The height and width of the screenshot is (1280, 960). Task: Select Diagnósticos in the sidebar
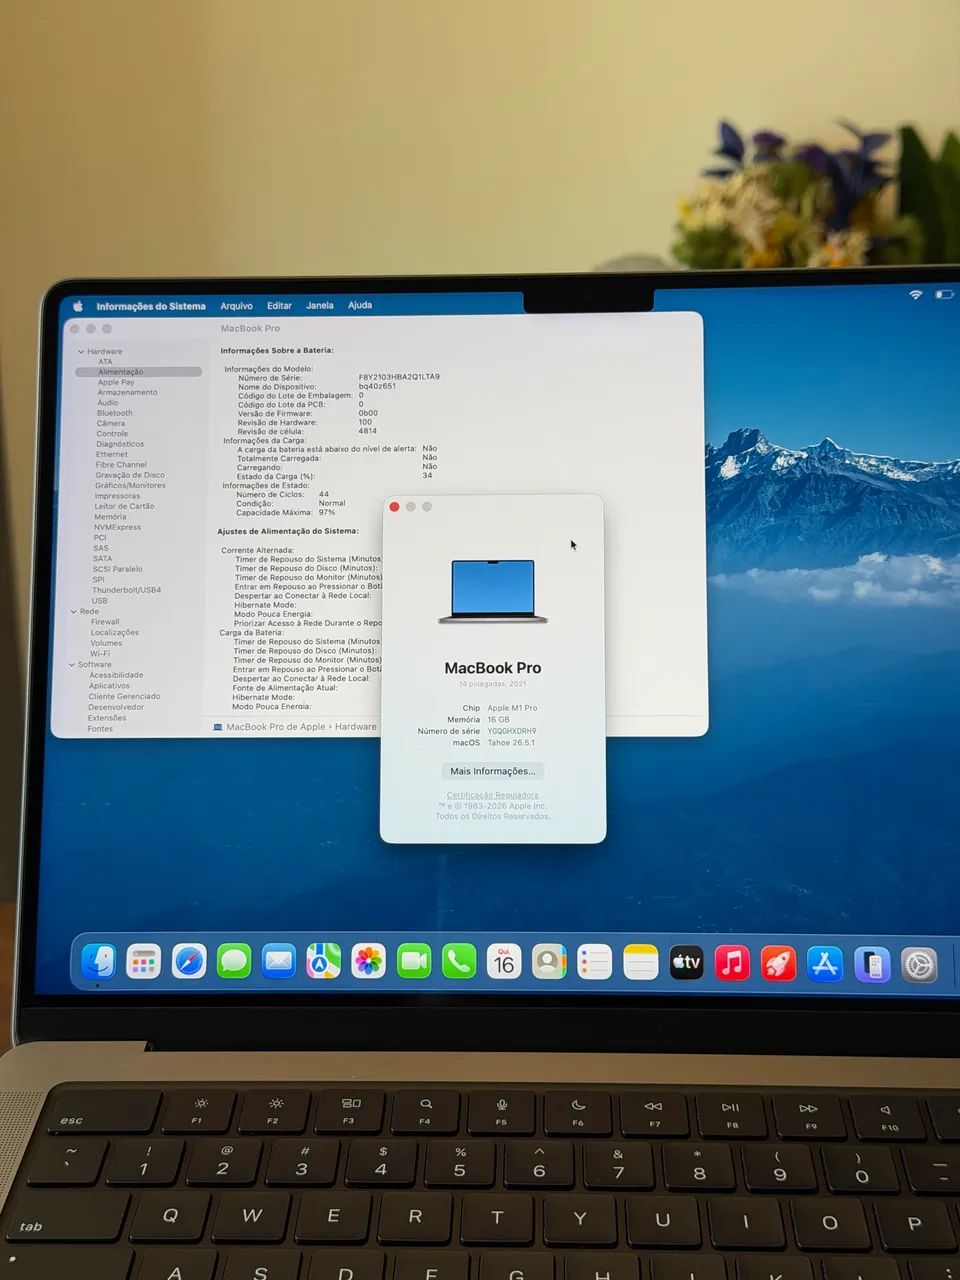120,444
